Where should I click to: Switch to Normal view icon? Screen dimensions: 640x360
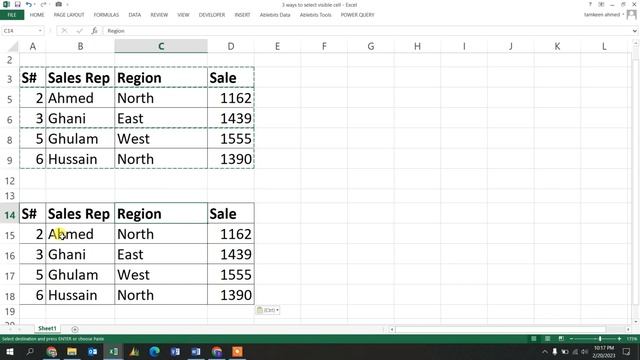tap(533, 339)
